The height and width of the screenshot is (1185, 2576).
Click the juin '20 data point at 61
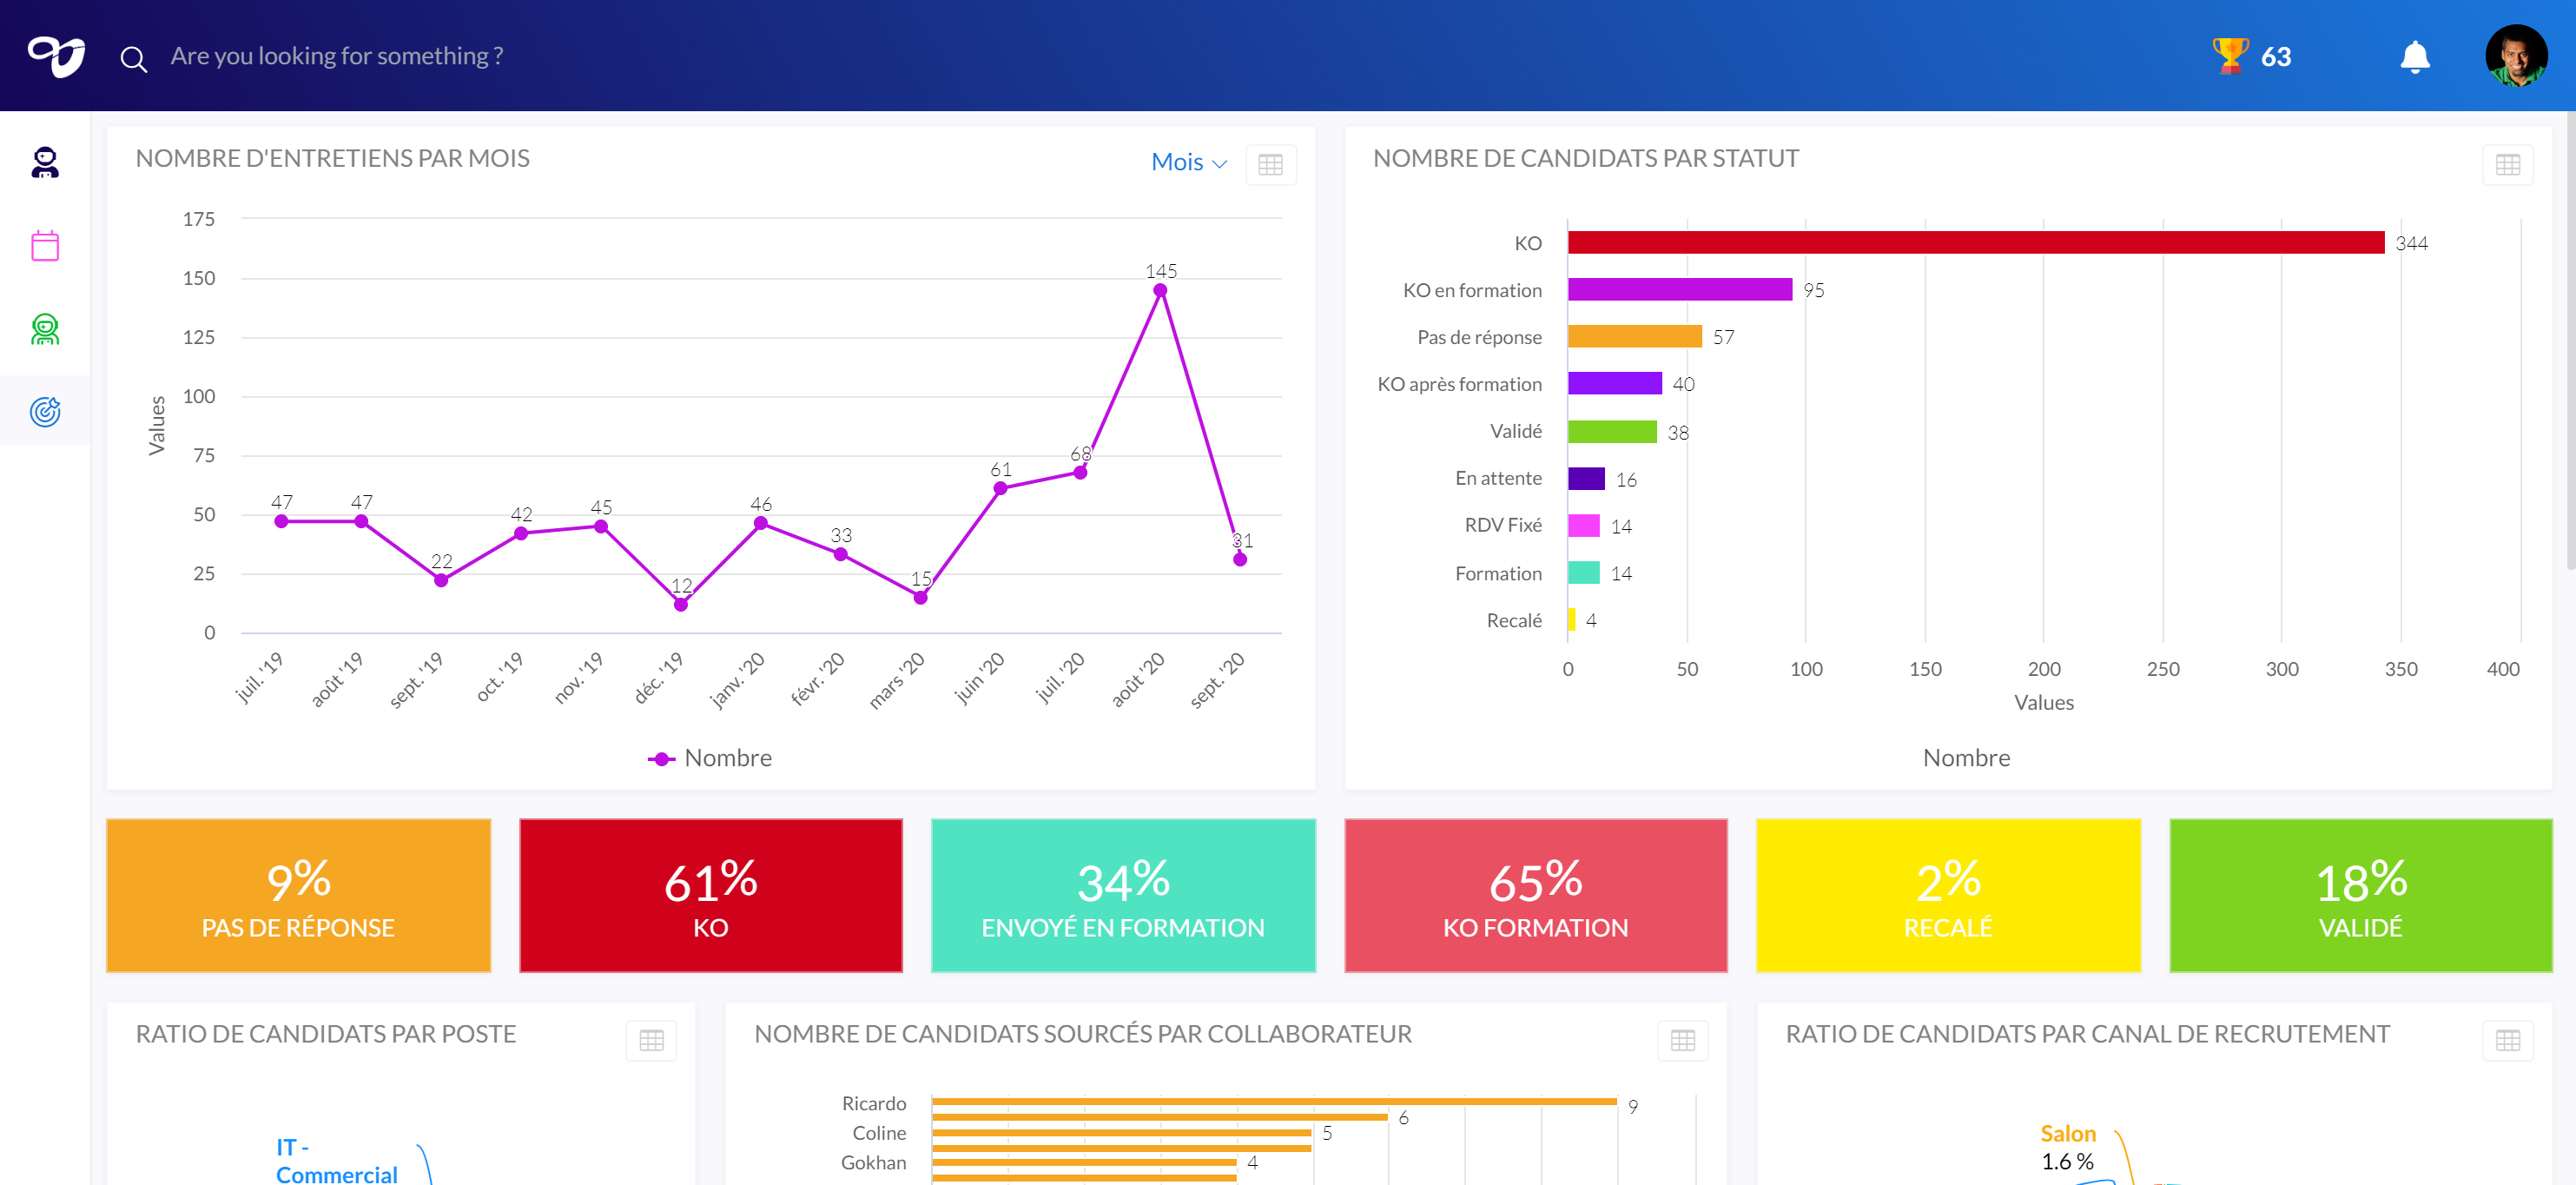point(1000,488)
